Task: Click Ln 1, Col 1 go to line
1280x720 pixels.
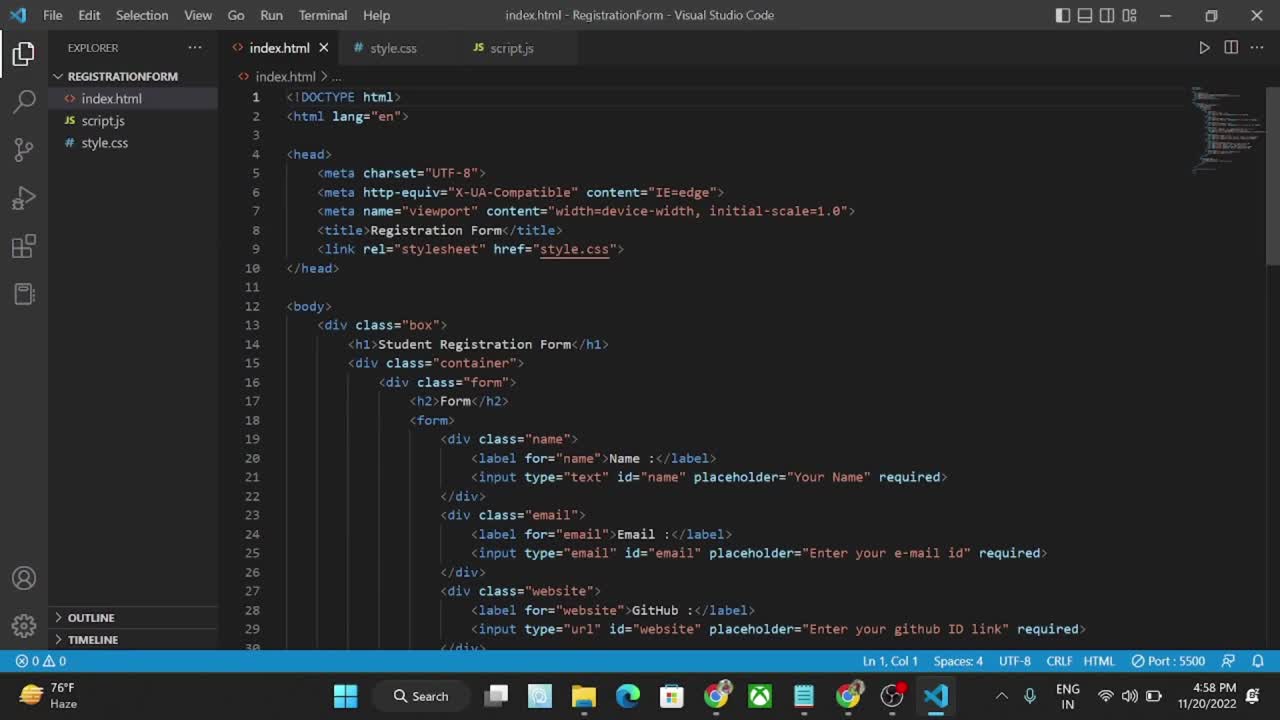Action: [890, 661]
